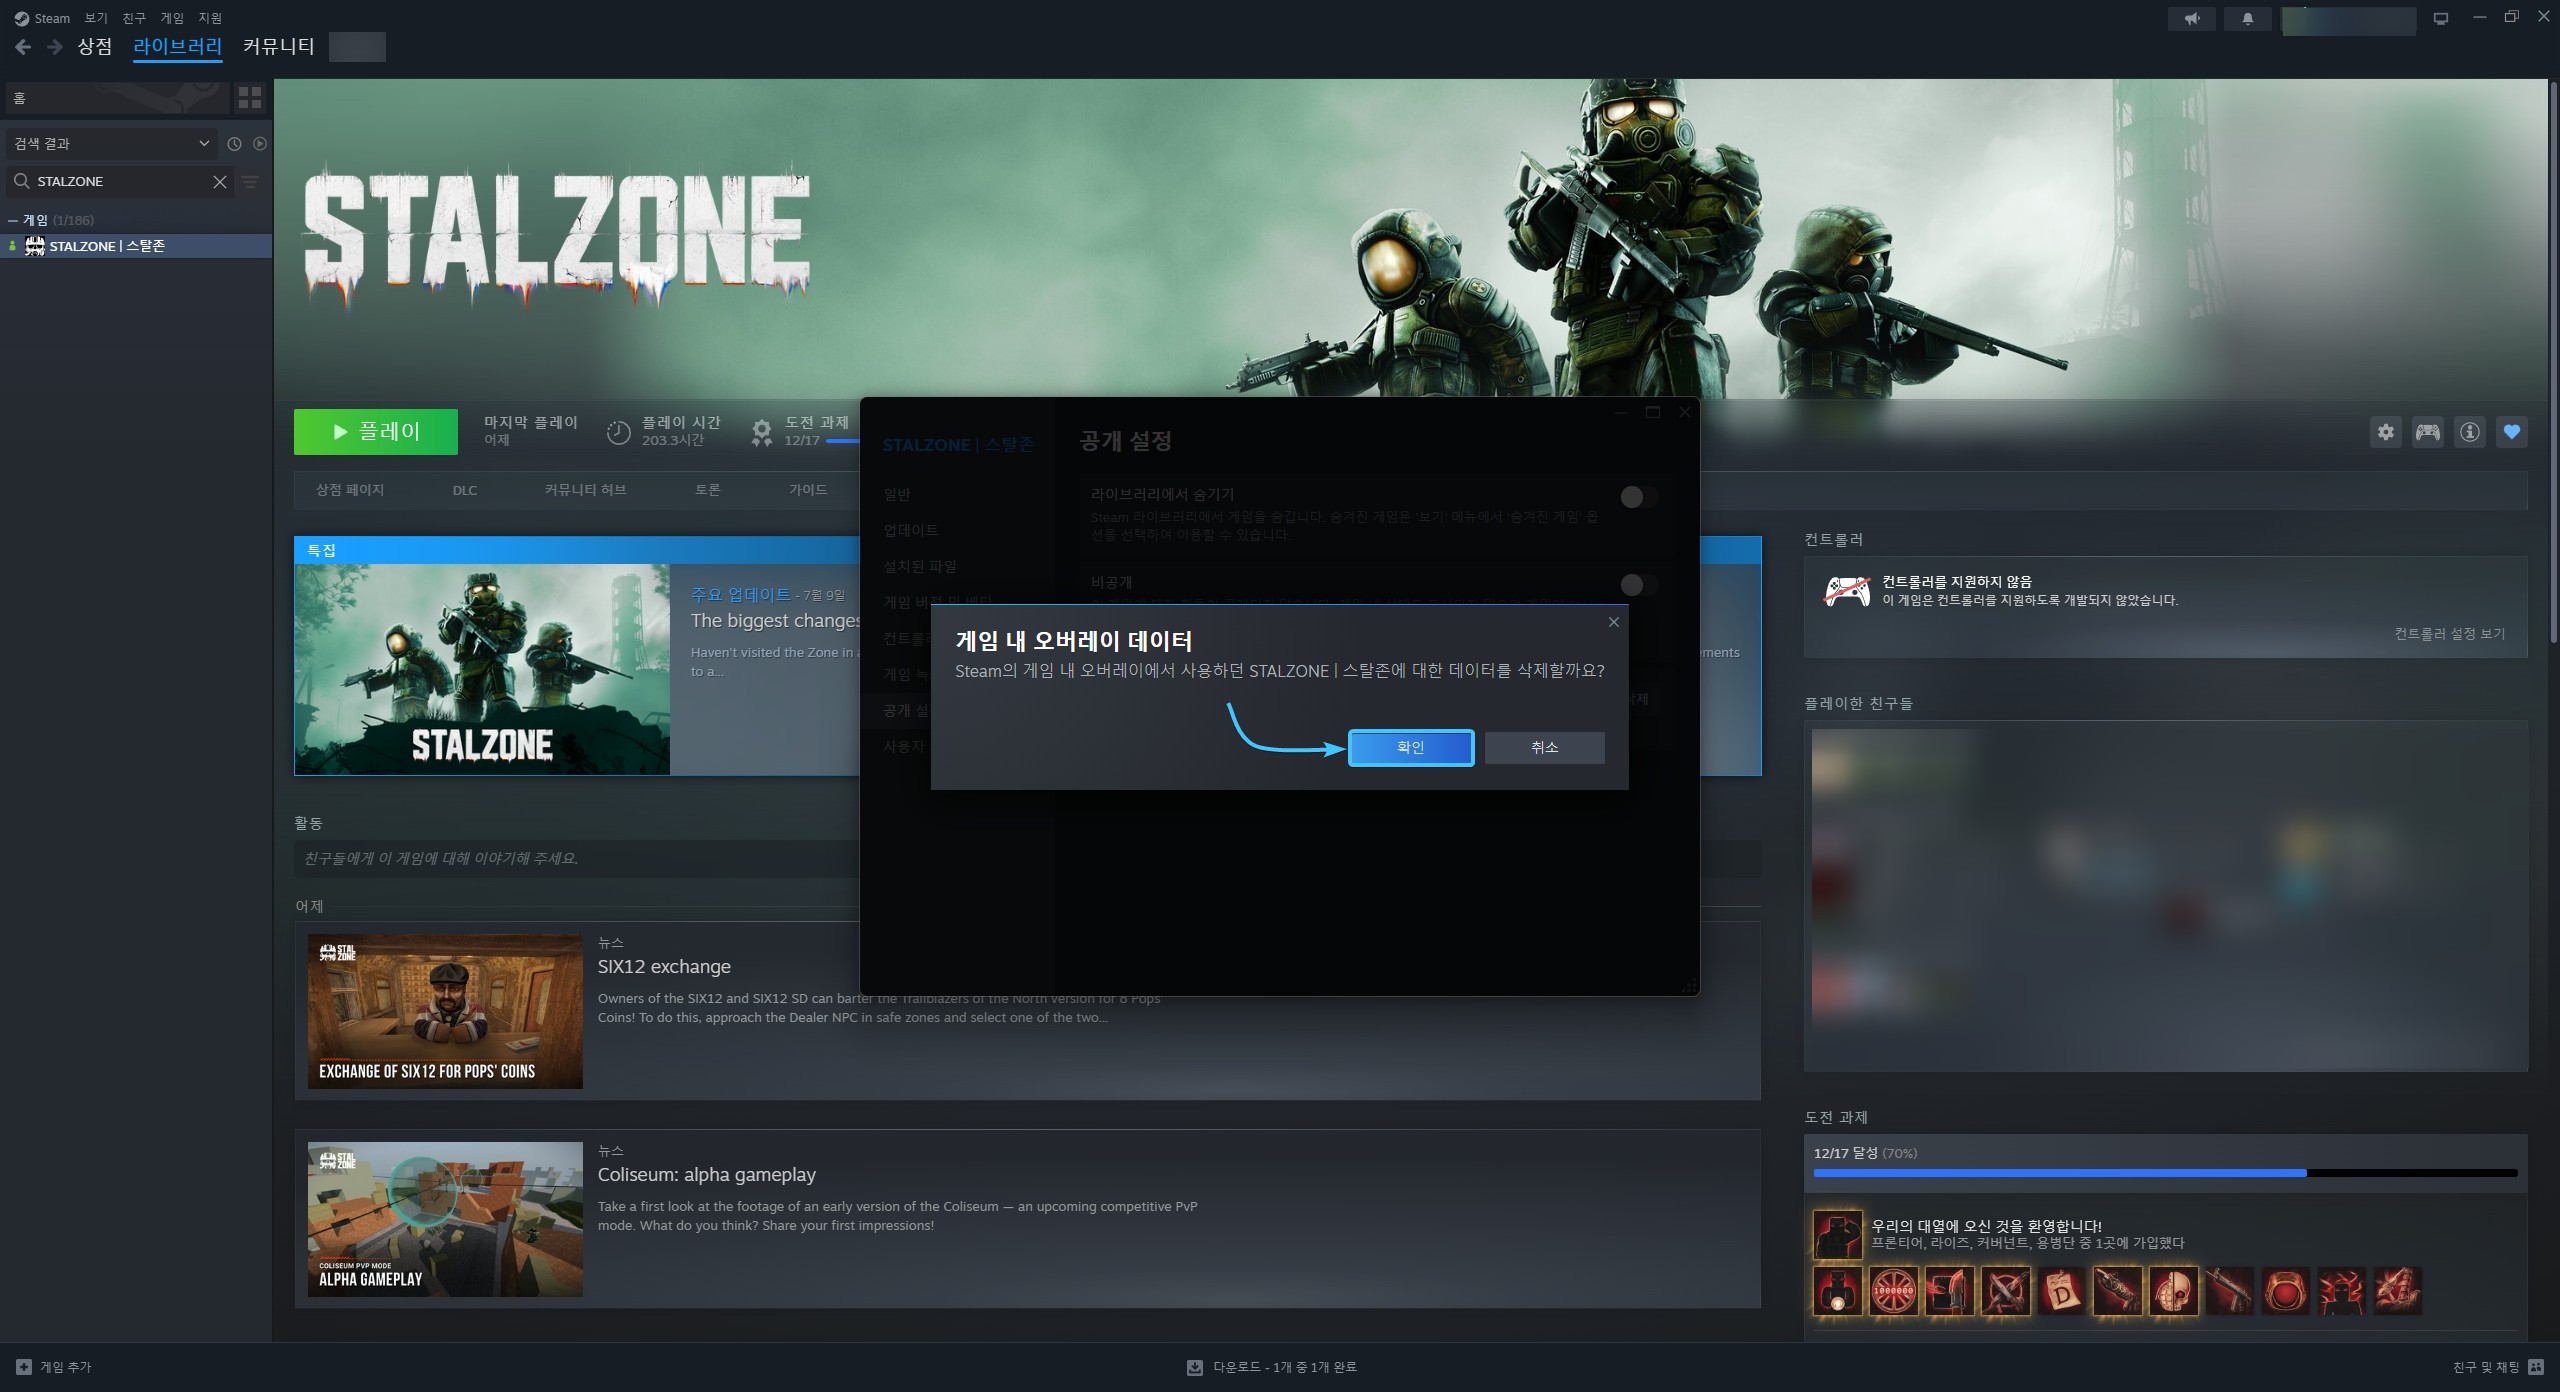Toggle the favorite heart icon
Screen dimensions: 2560x1392
(x=2512, y=432)
